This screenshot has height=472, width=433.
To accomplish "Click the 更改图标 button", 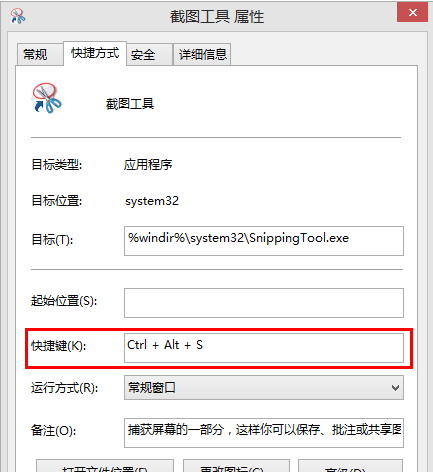I will 236,466.
